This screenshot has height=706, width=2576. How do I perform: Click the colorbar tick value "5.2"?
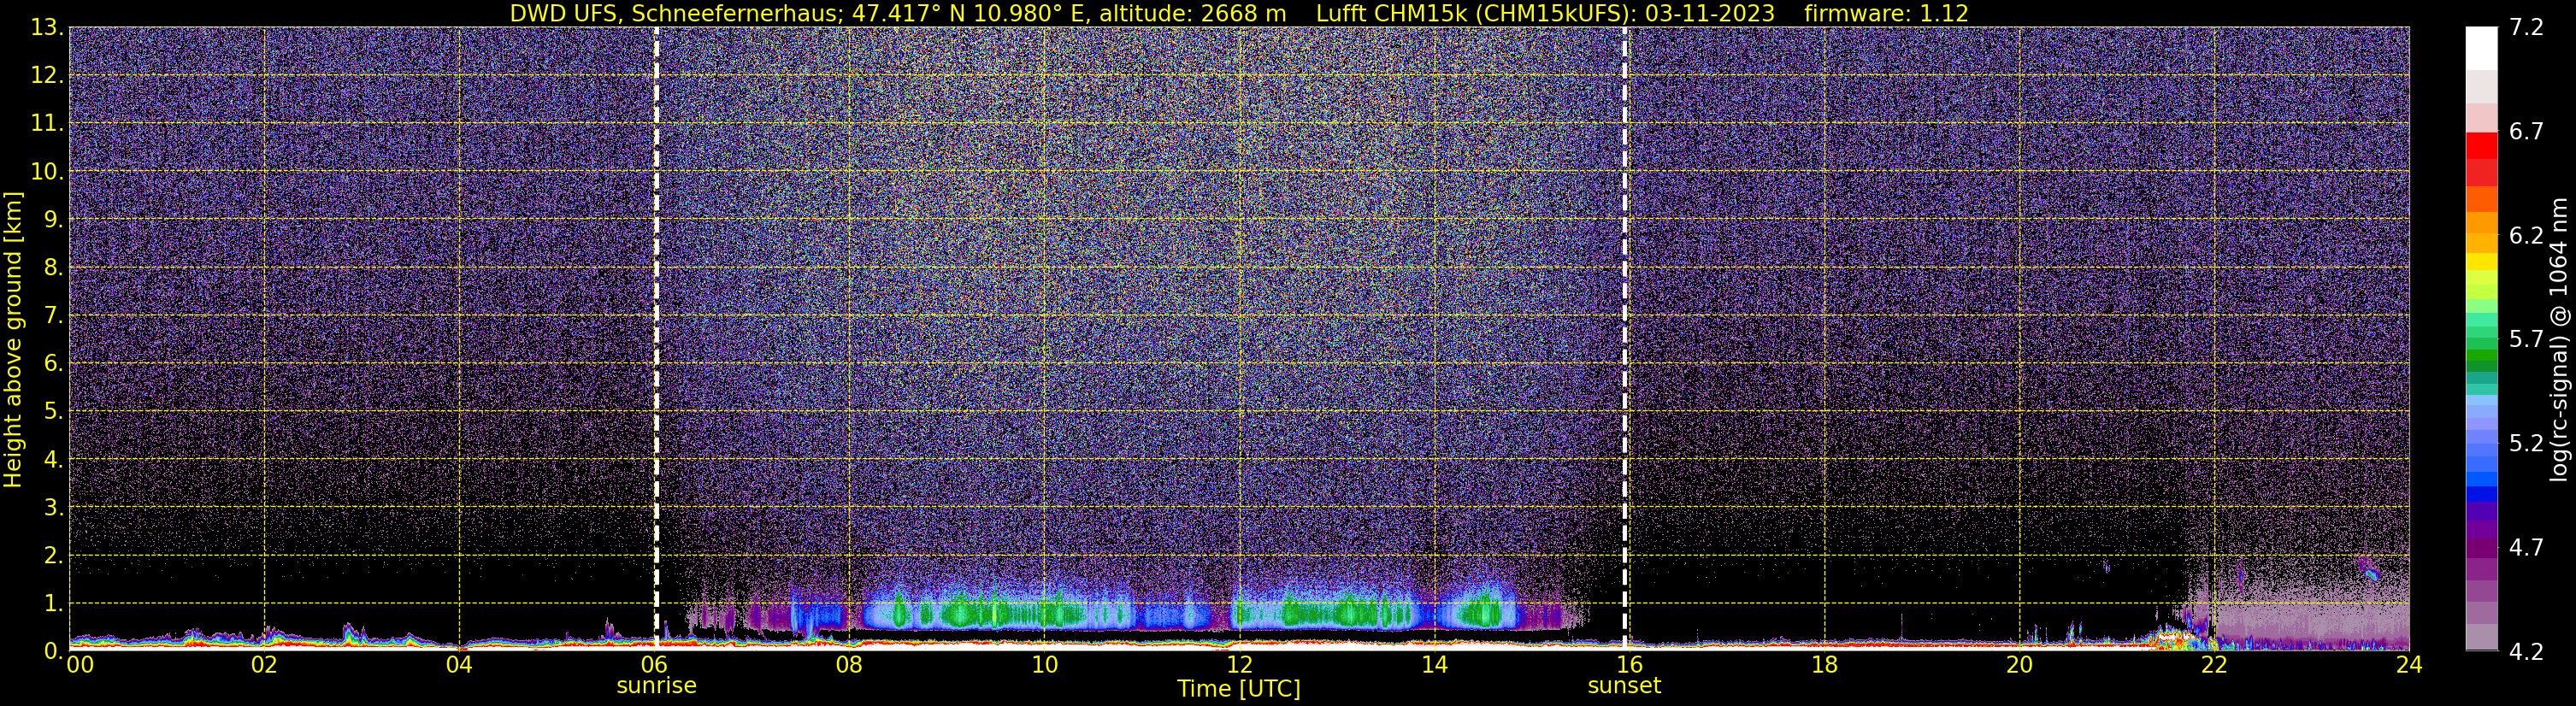tap(2525, 444)
